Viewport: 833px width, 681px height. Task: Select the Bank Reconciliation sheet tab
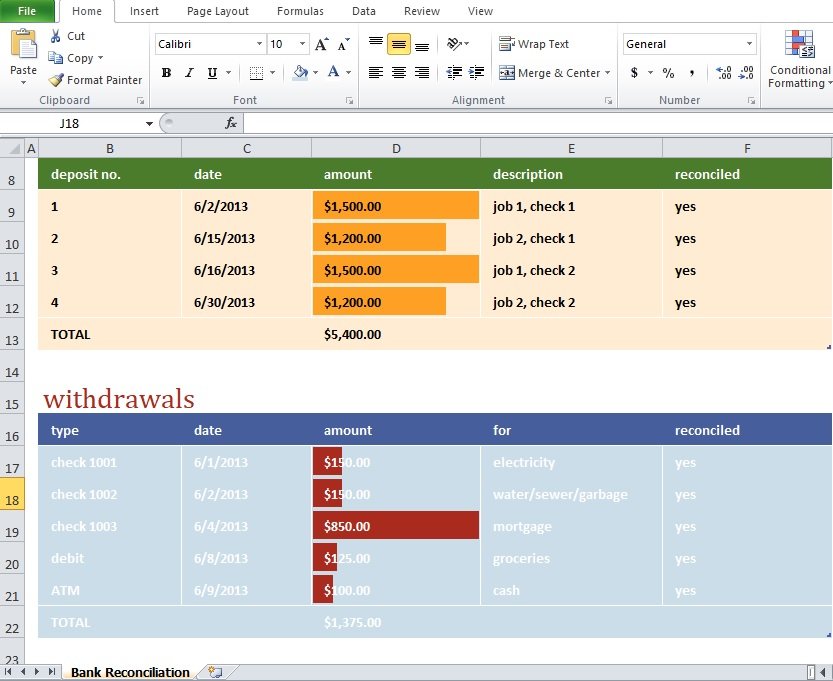coord(130,673)
